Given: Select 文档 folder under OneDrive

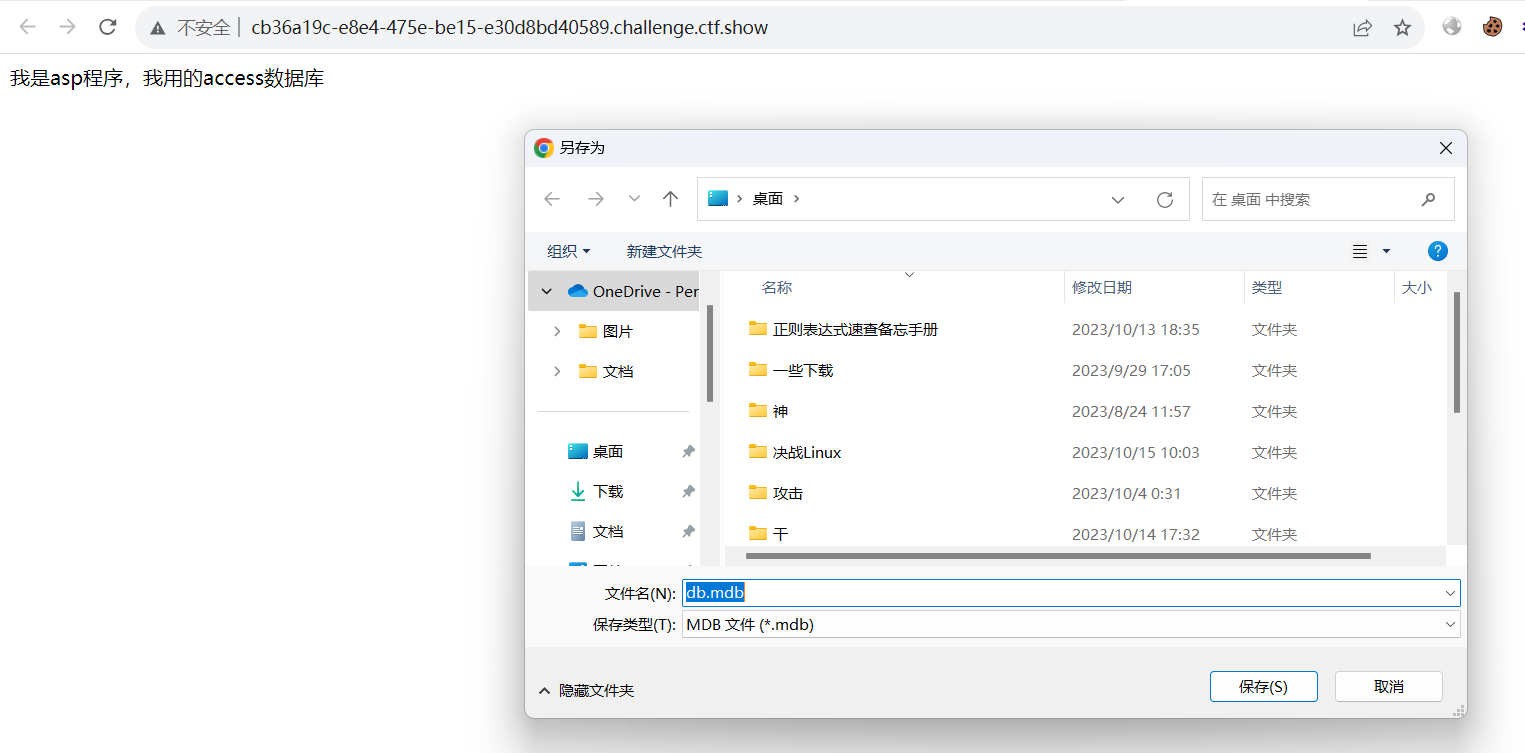Looking at the screenshot, I should (606, 371).
